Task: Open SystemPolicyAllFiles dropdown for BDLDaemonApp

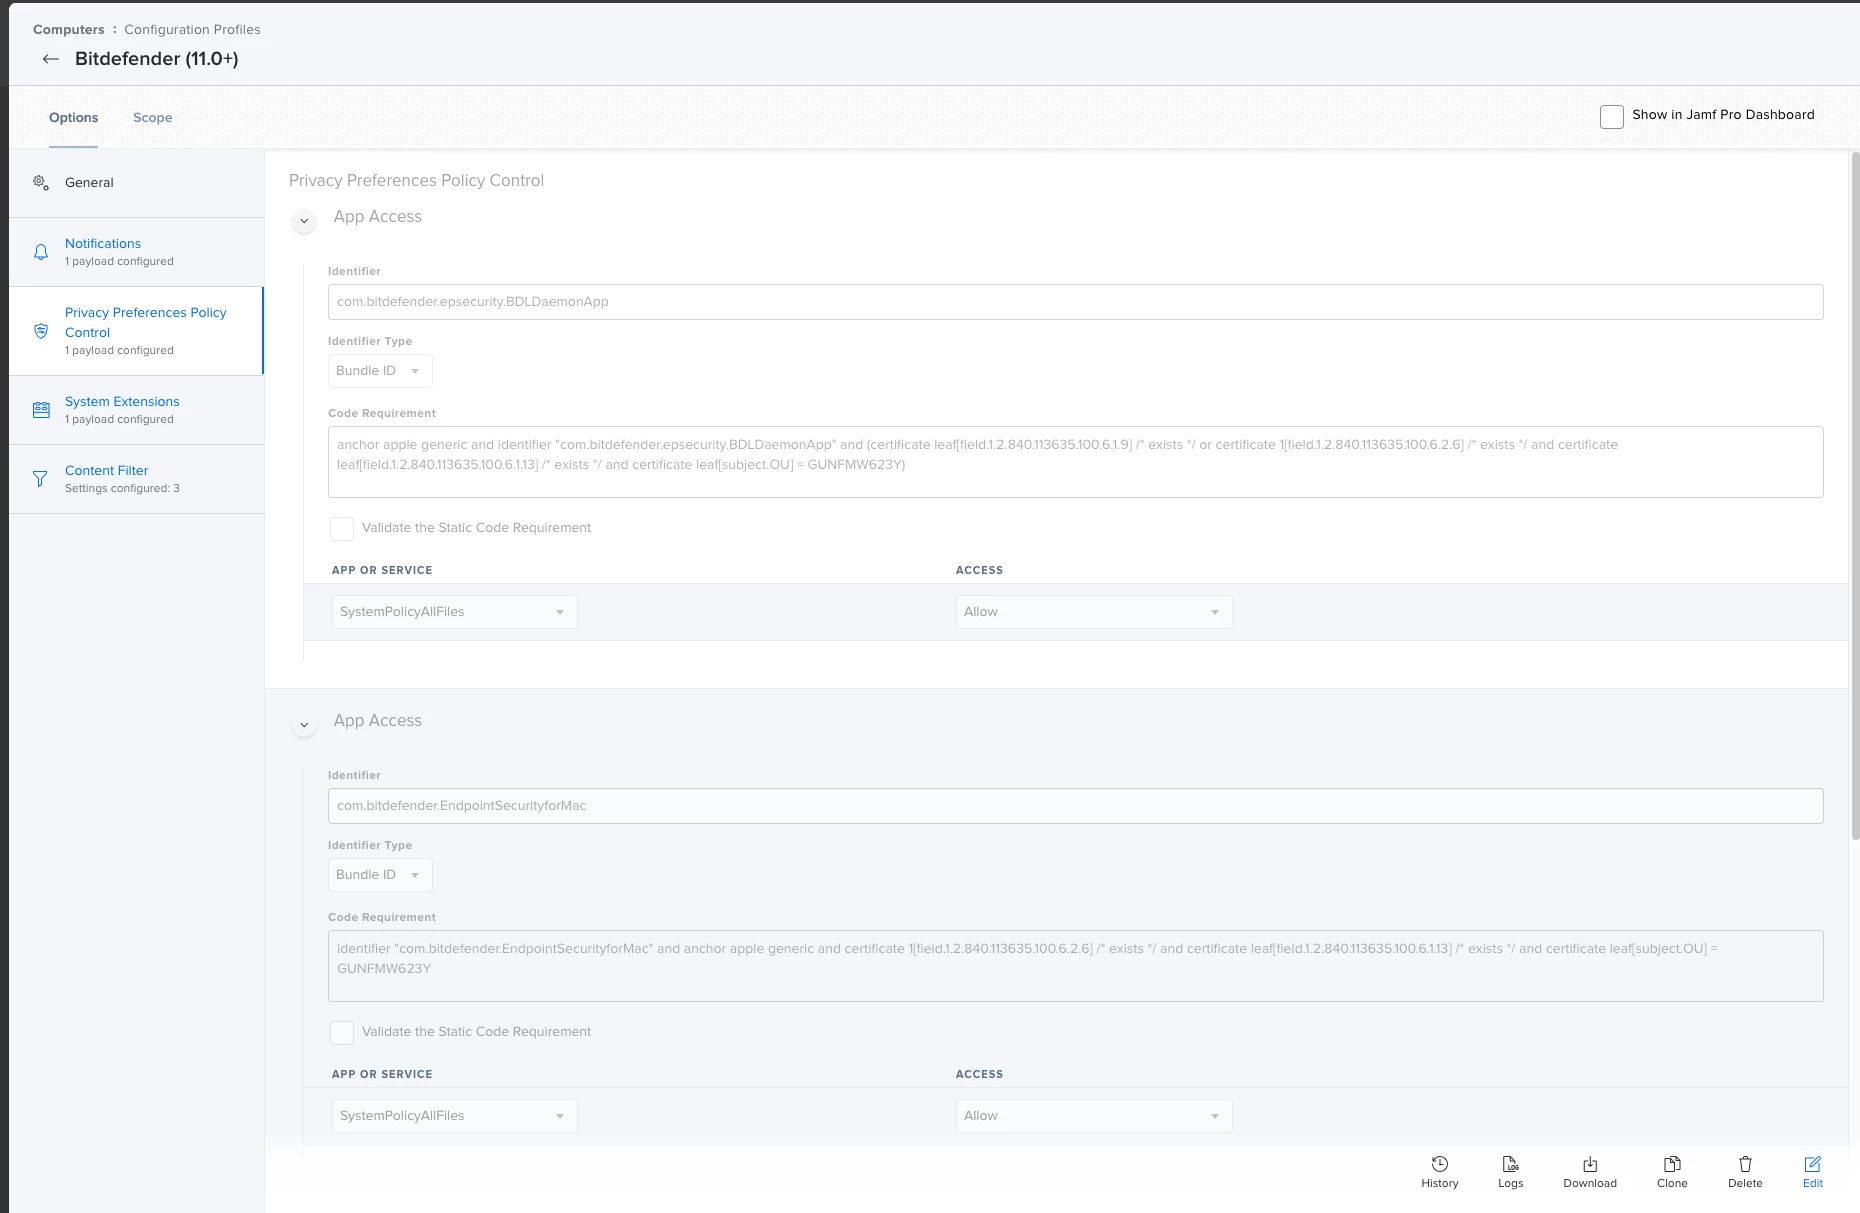Action: [x=455, y=612]
